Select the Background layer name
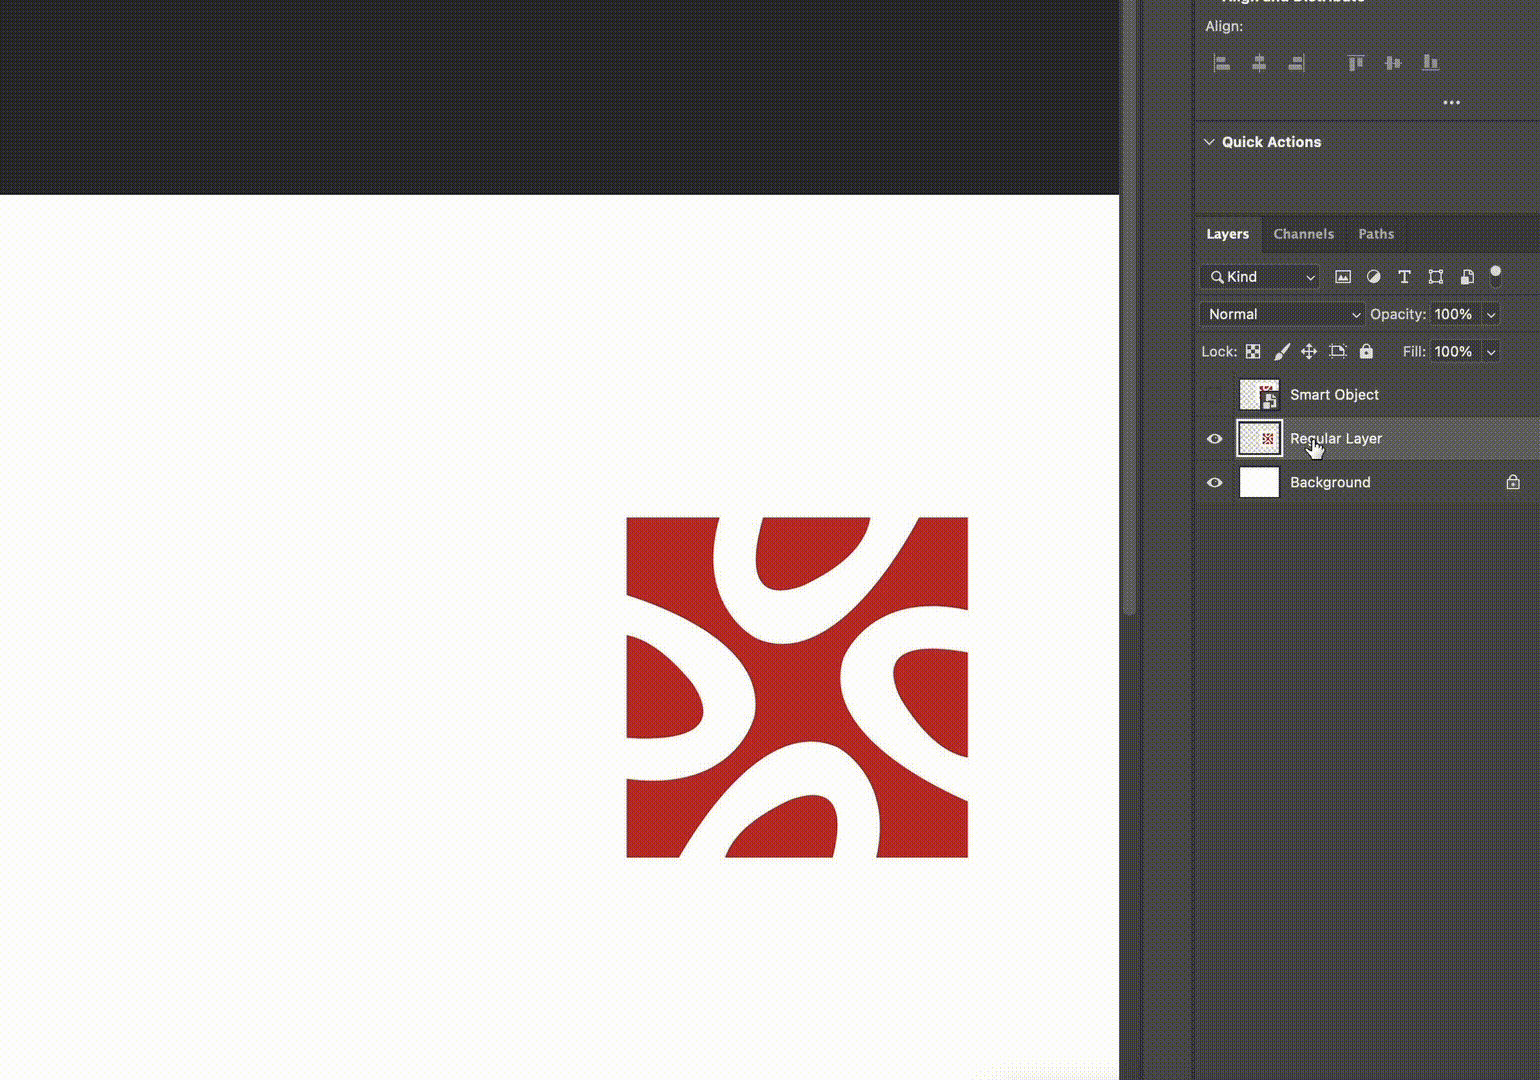This screenshot has width=1540, height=1080. point(1330,482)
